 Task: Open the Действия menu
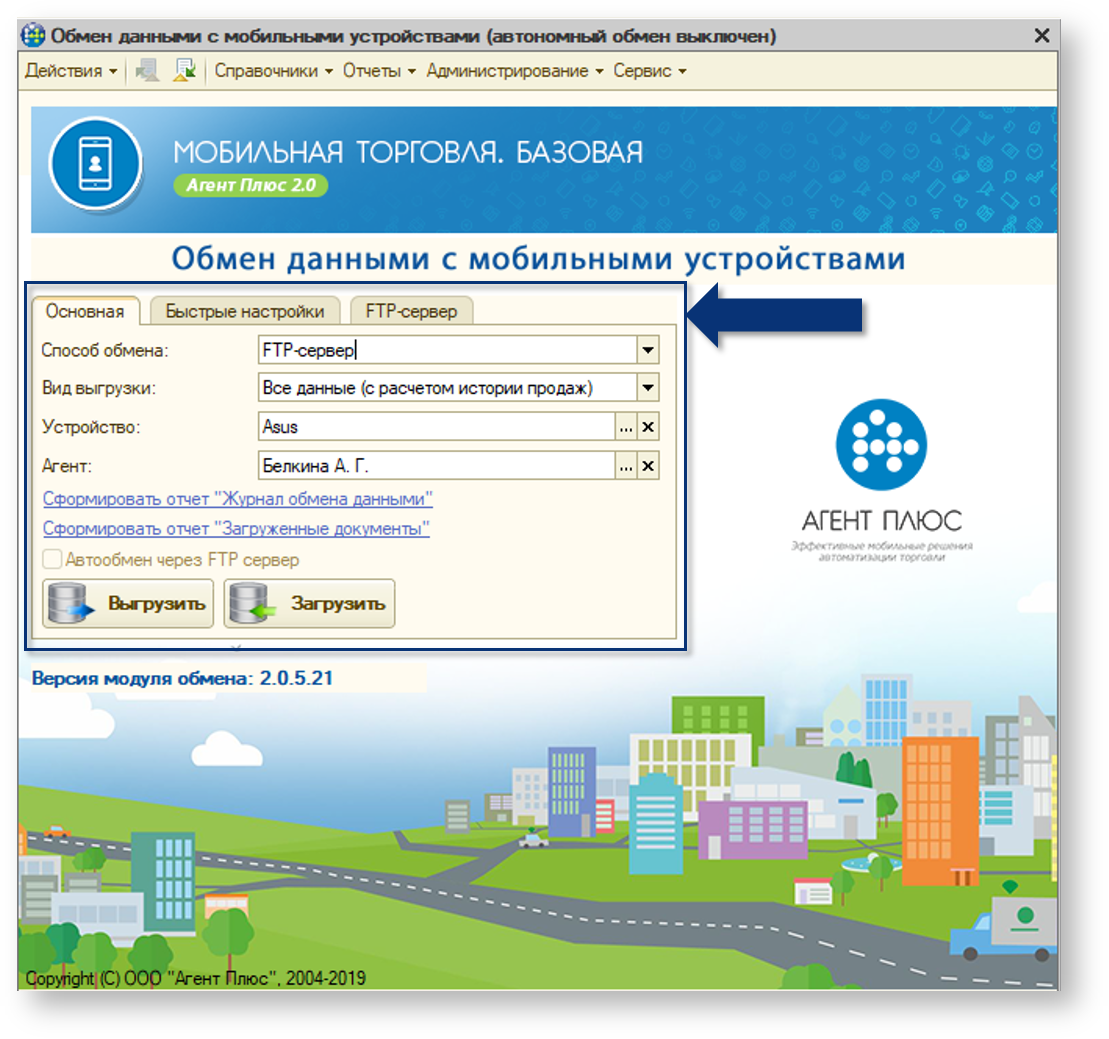tap(71, 71)
